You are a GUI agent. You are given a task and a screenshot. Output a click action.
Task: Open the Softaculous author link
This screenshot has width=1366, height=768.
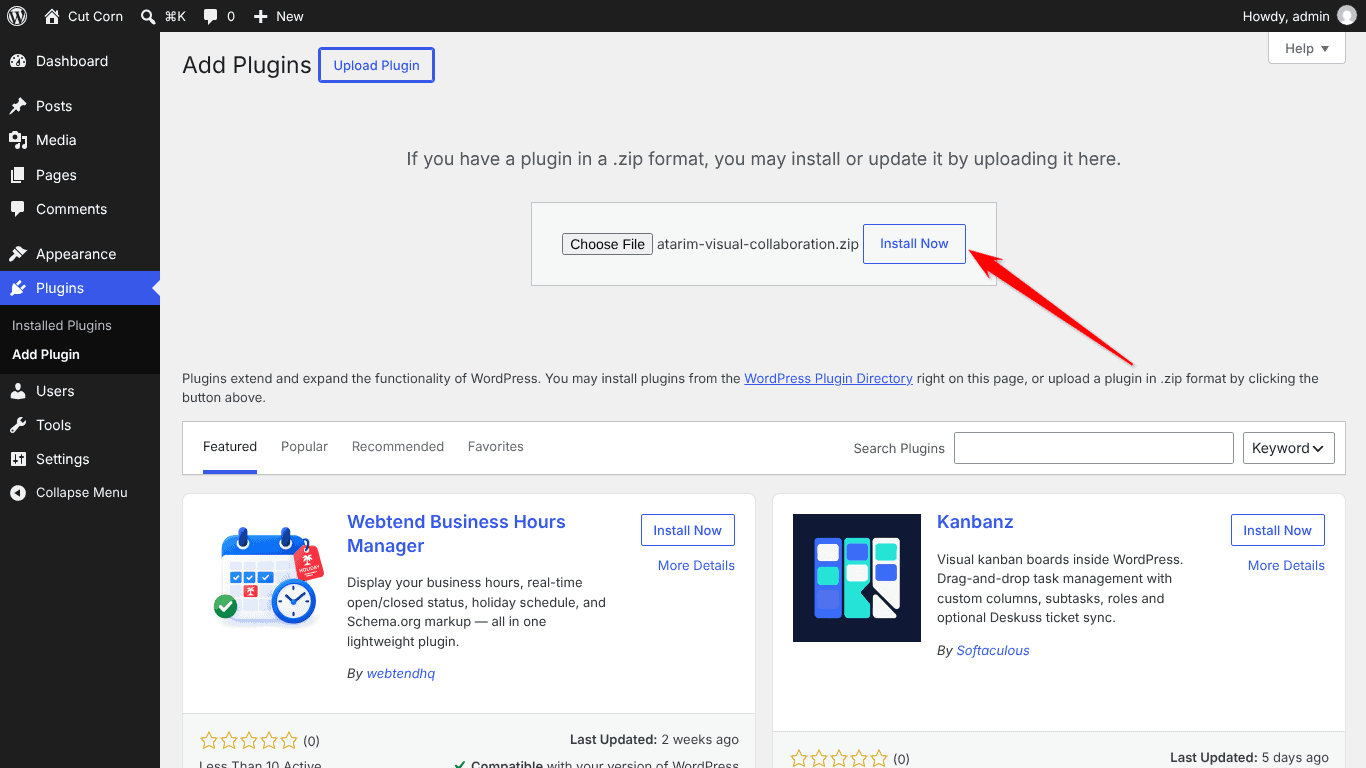[993, 651]
